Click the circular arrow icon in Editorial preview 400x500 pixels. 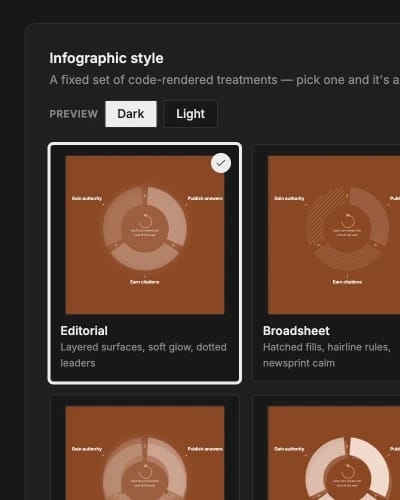coord(145,221)
